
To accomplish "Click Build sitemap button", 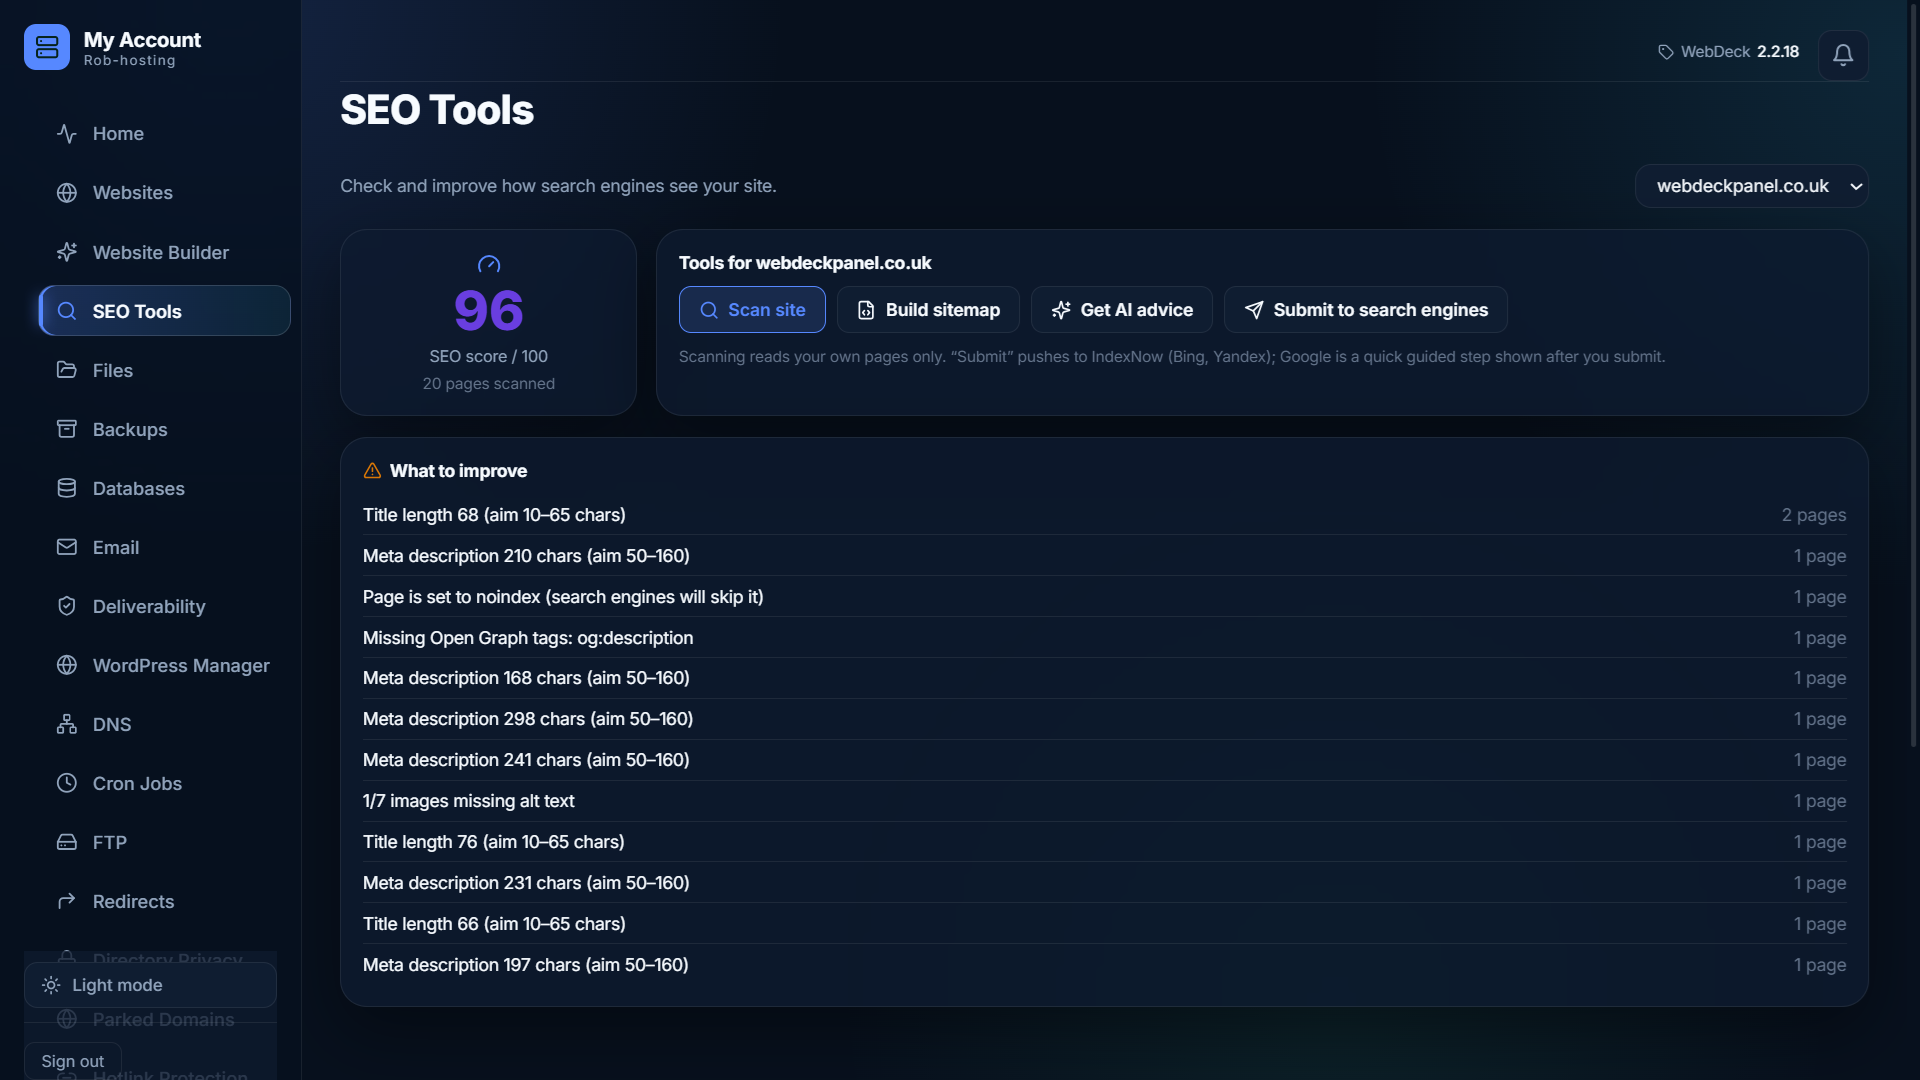I will (928, 310).
